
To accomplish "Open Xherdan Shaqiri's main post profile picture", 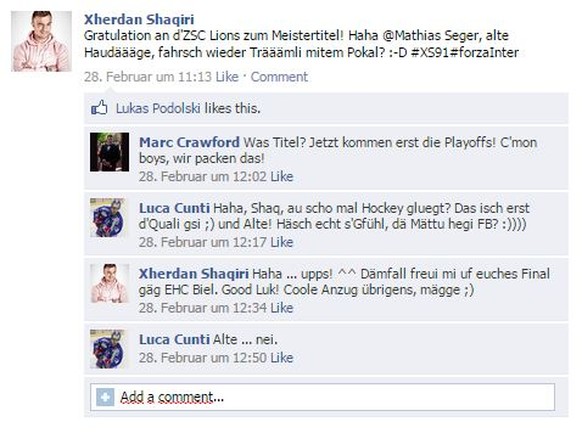I will point(41,41).
